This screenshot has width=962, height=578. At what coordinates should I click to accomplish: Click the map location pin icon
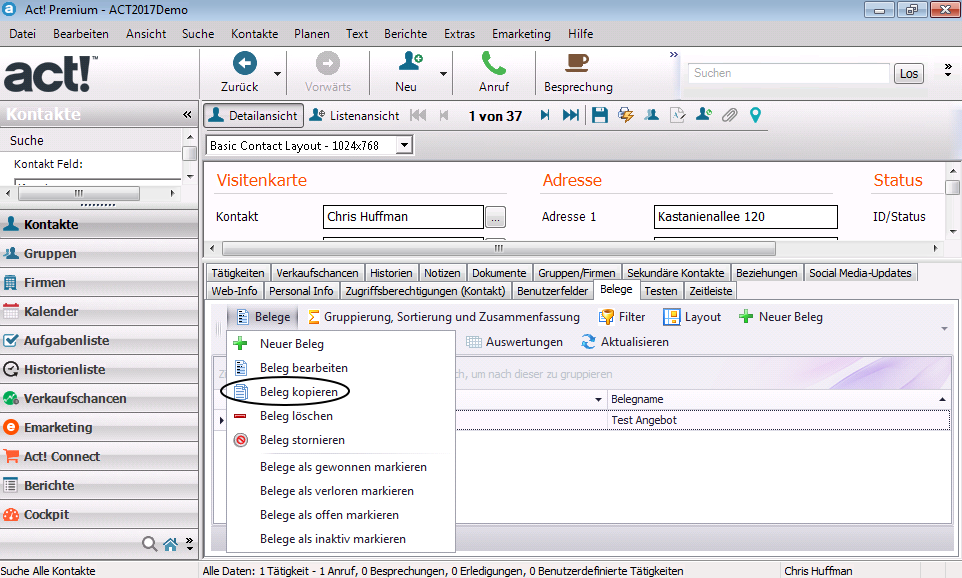click(x=755, y=115)
